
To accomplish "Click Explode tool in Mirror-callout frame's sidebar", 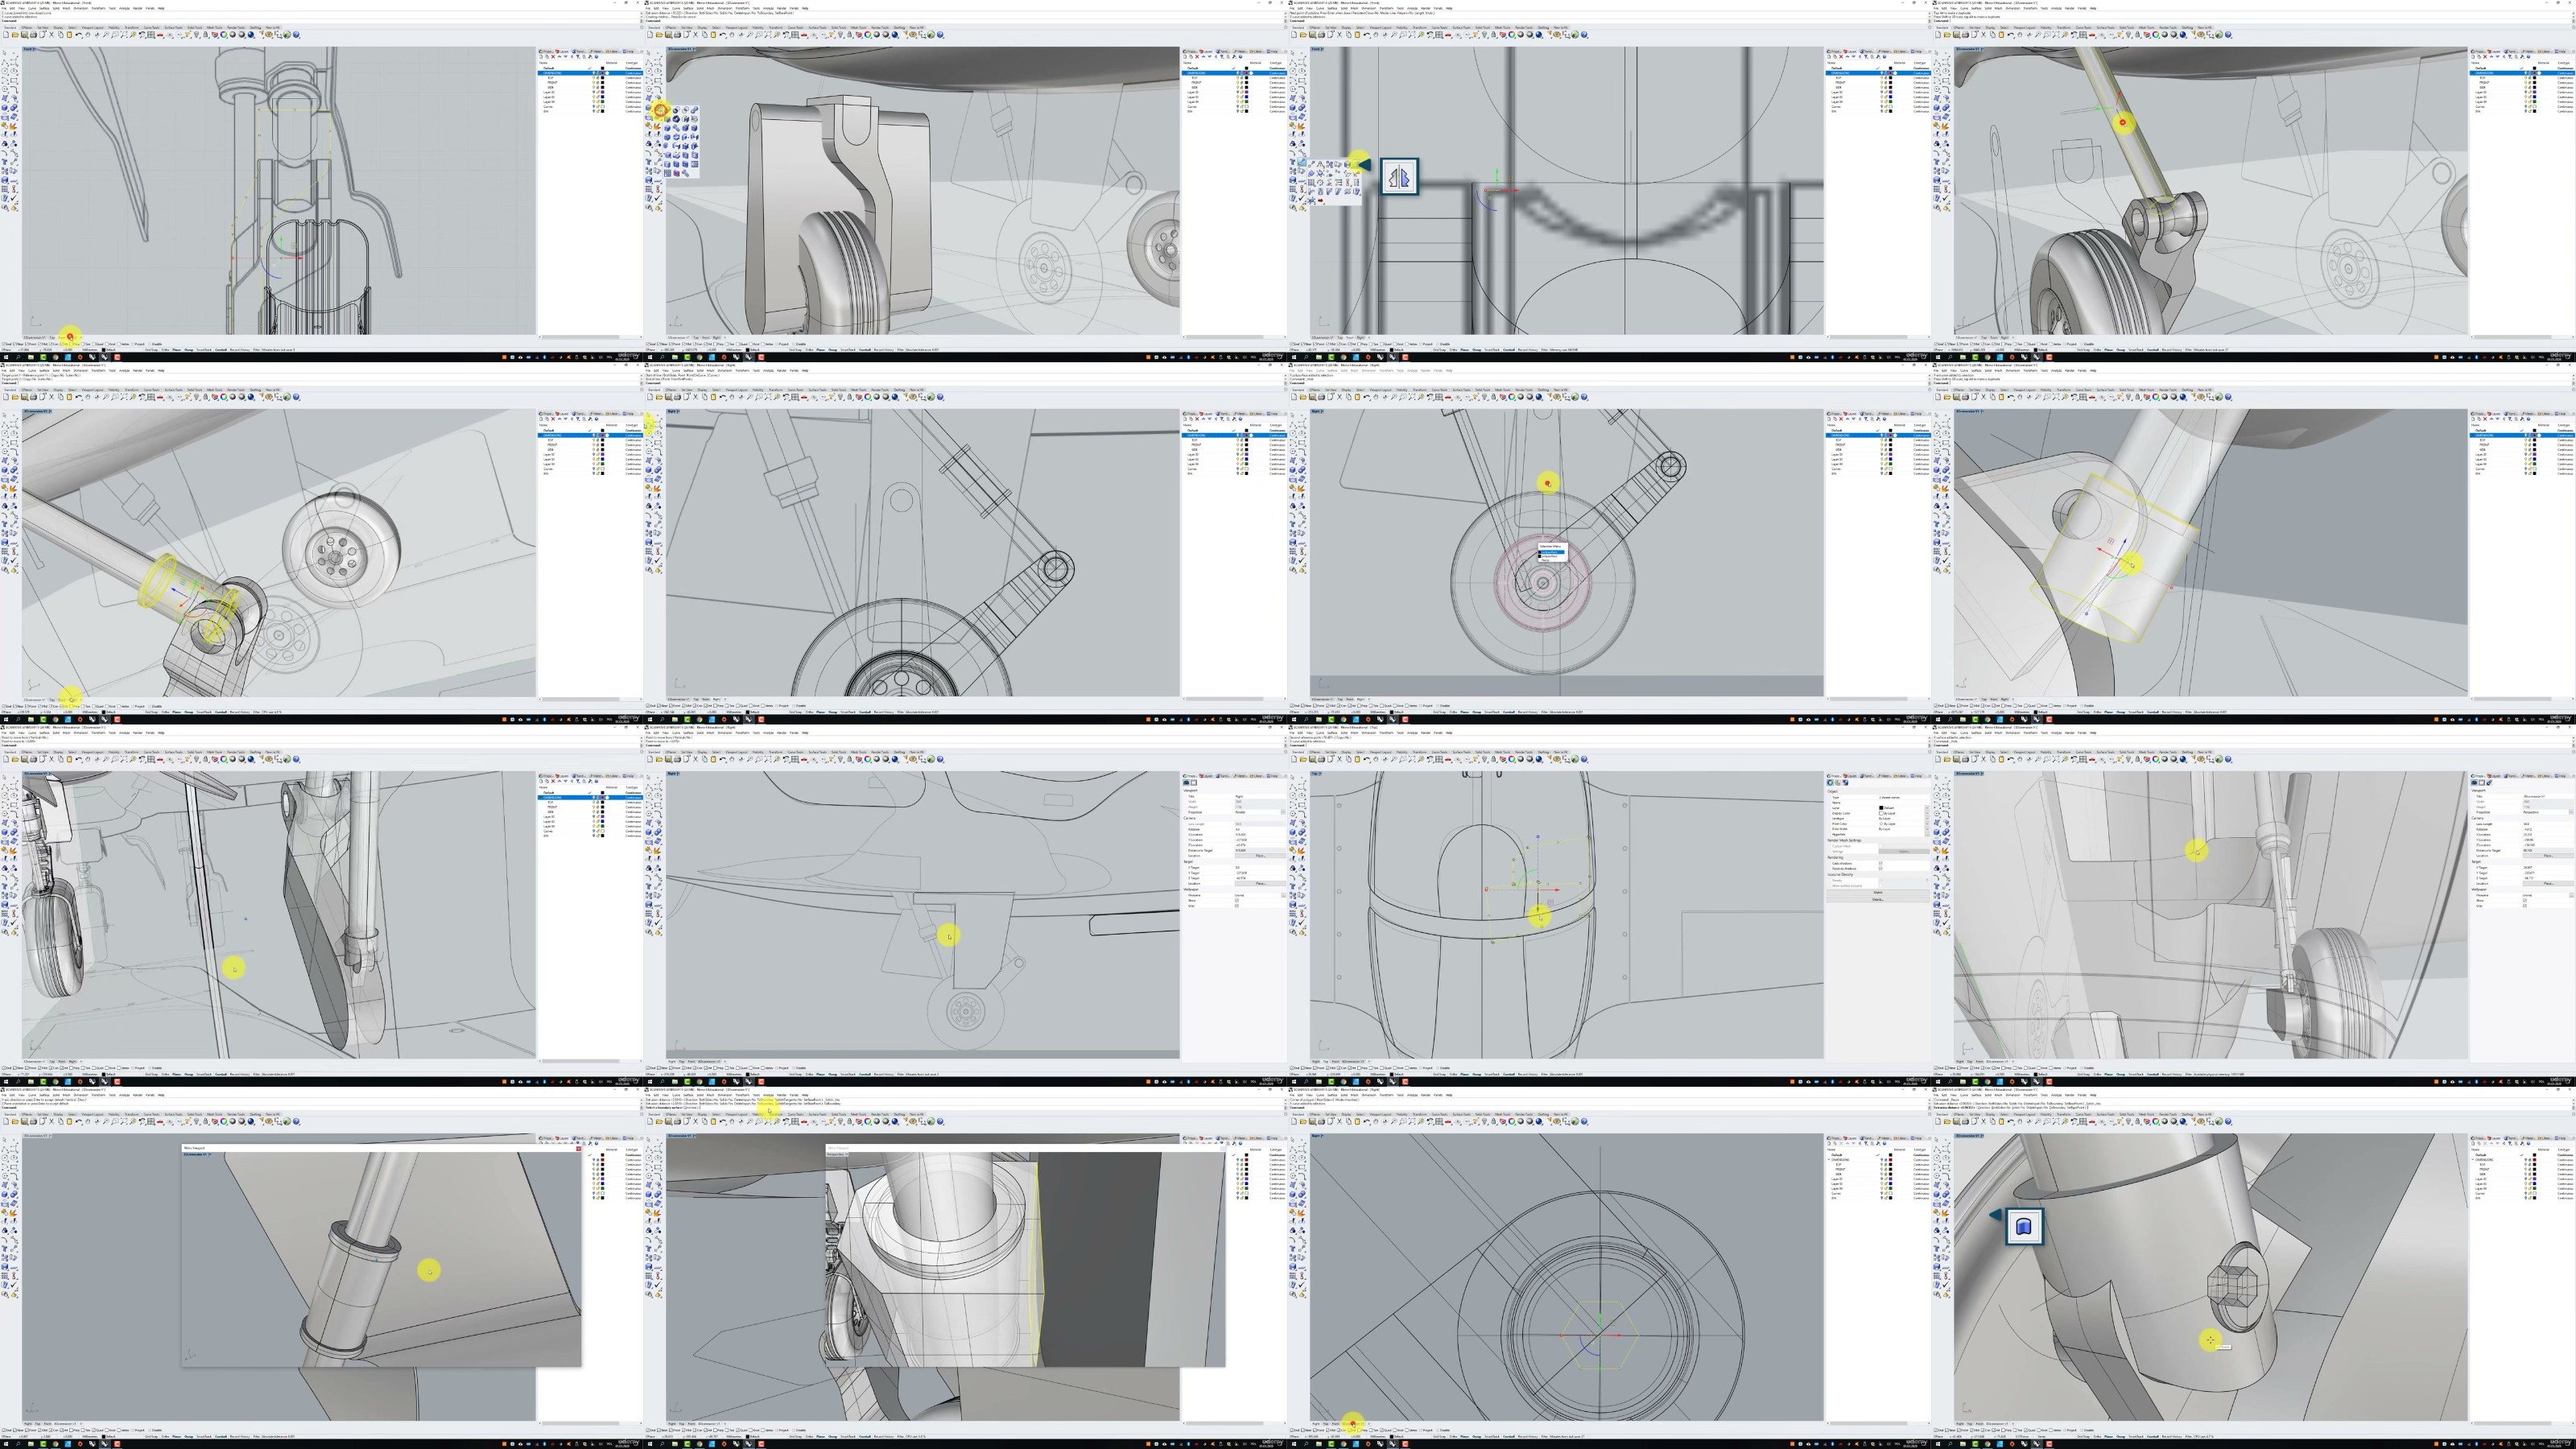I will coord(1302,127).
